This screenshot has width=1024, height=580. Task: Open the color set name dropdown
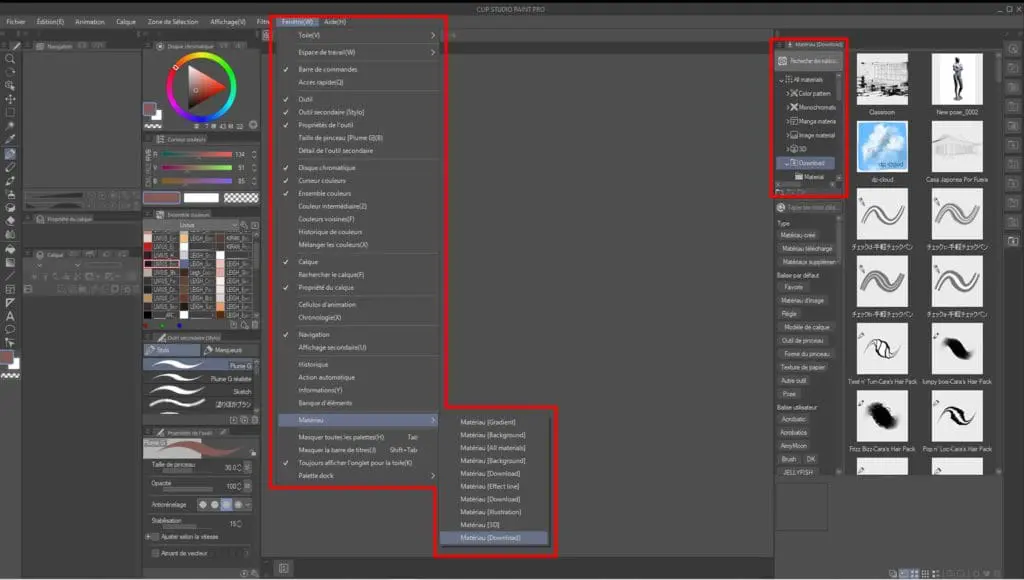pos(191,225)
